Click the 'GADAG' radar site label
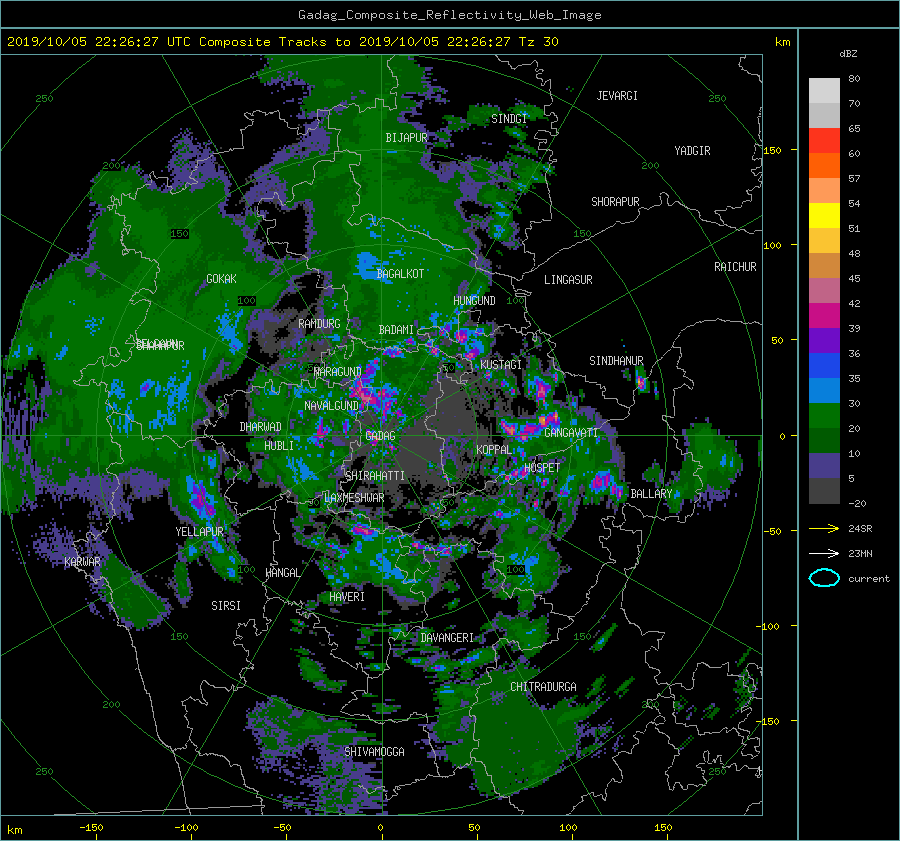Screen dimensions: 900x841 click(x=381, y=436)
